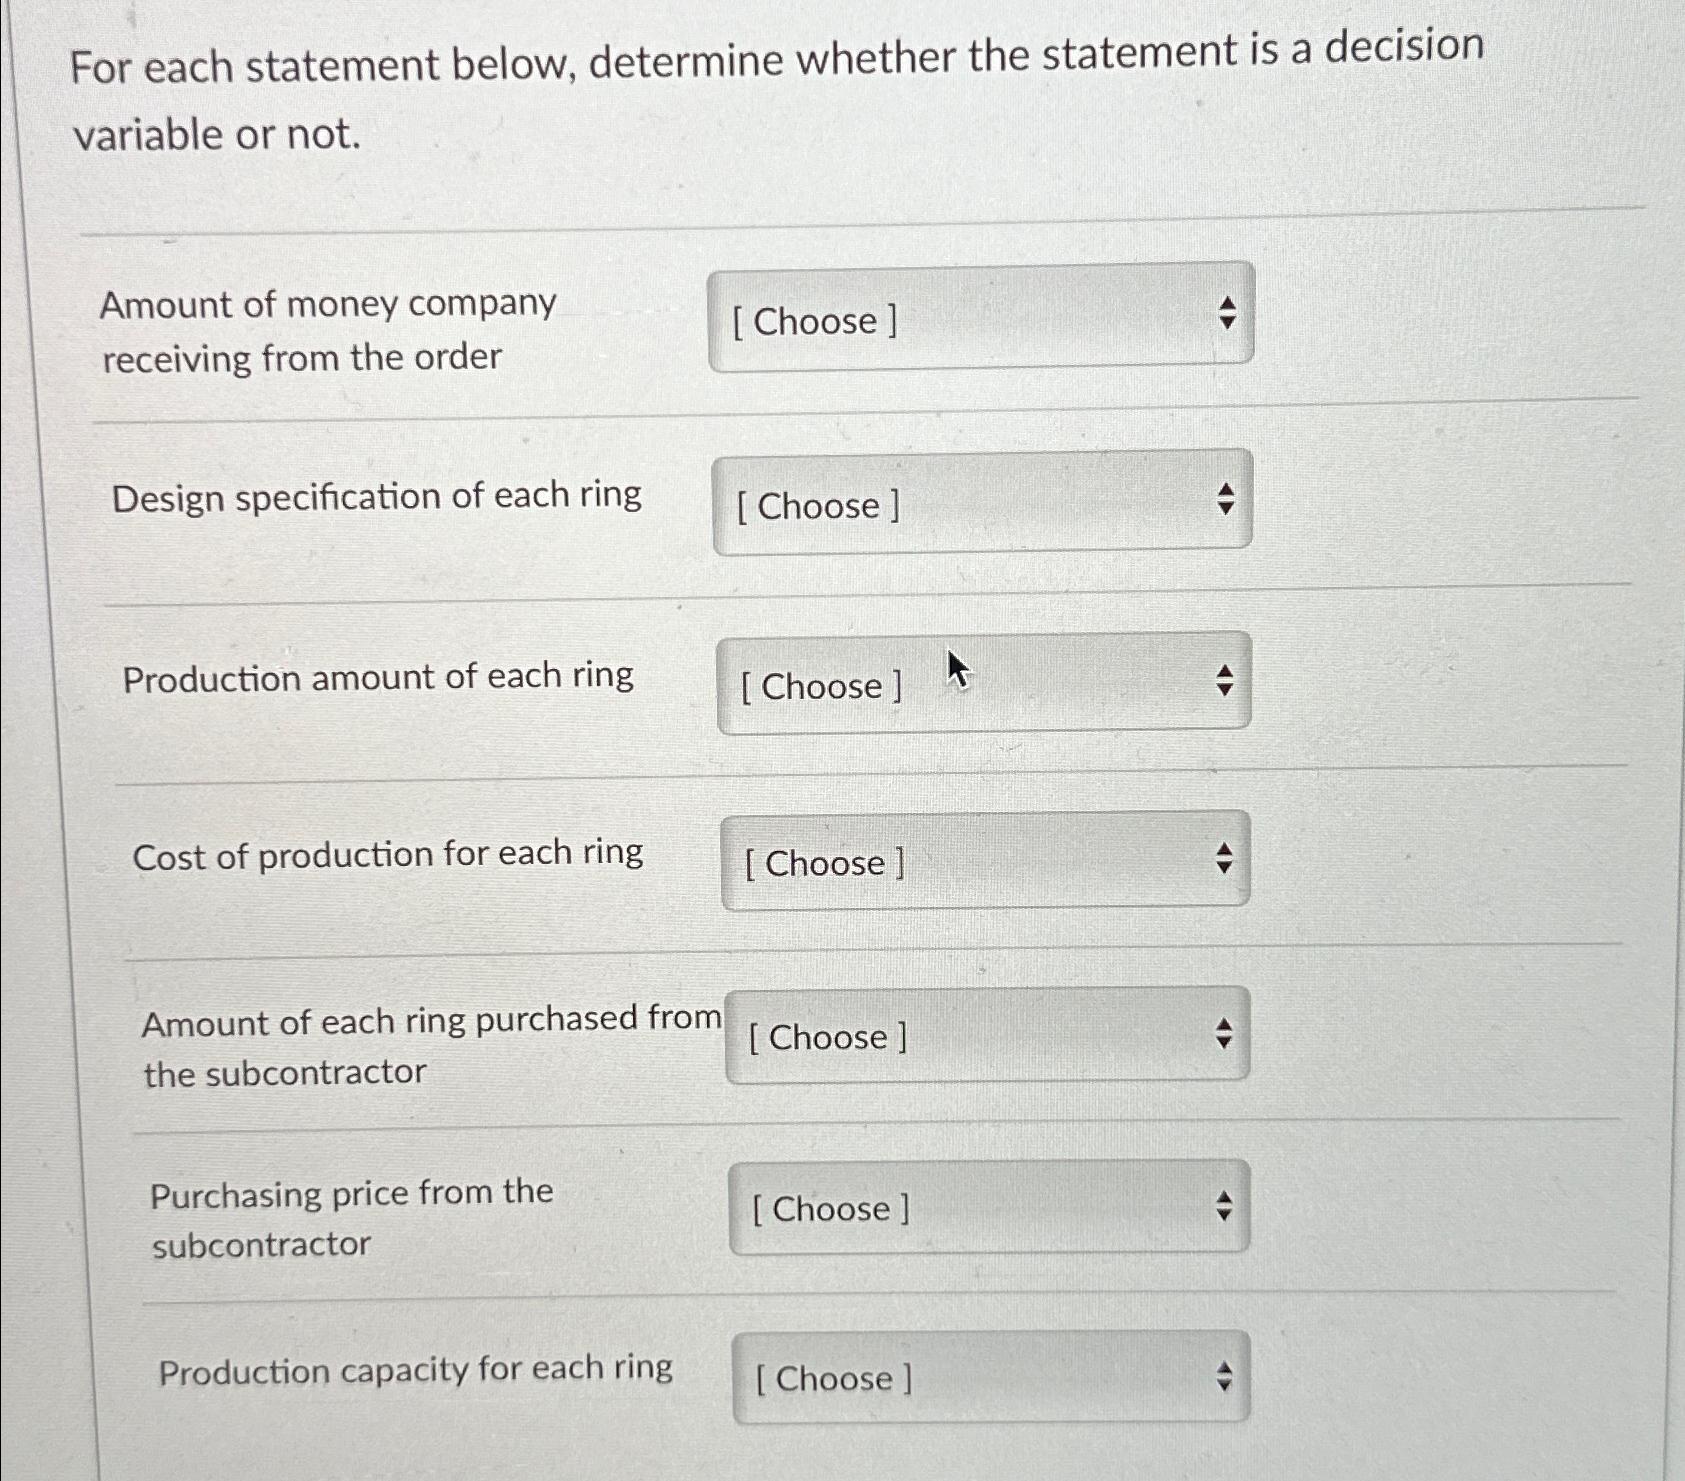Open dropdown for cost of production per ring
Image resolution: width=1685 pixels, height=1481 pixels.
coord(985,862)
